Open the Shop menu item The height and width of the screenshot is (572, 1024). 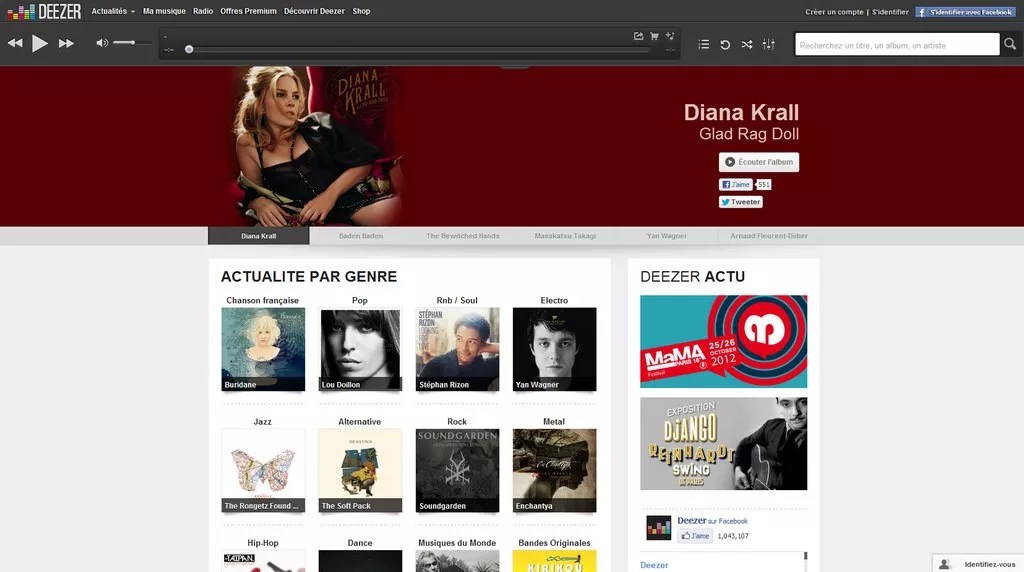[361, 11]
